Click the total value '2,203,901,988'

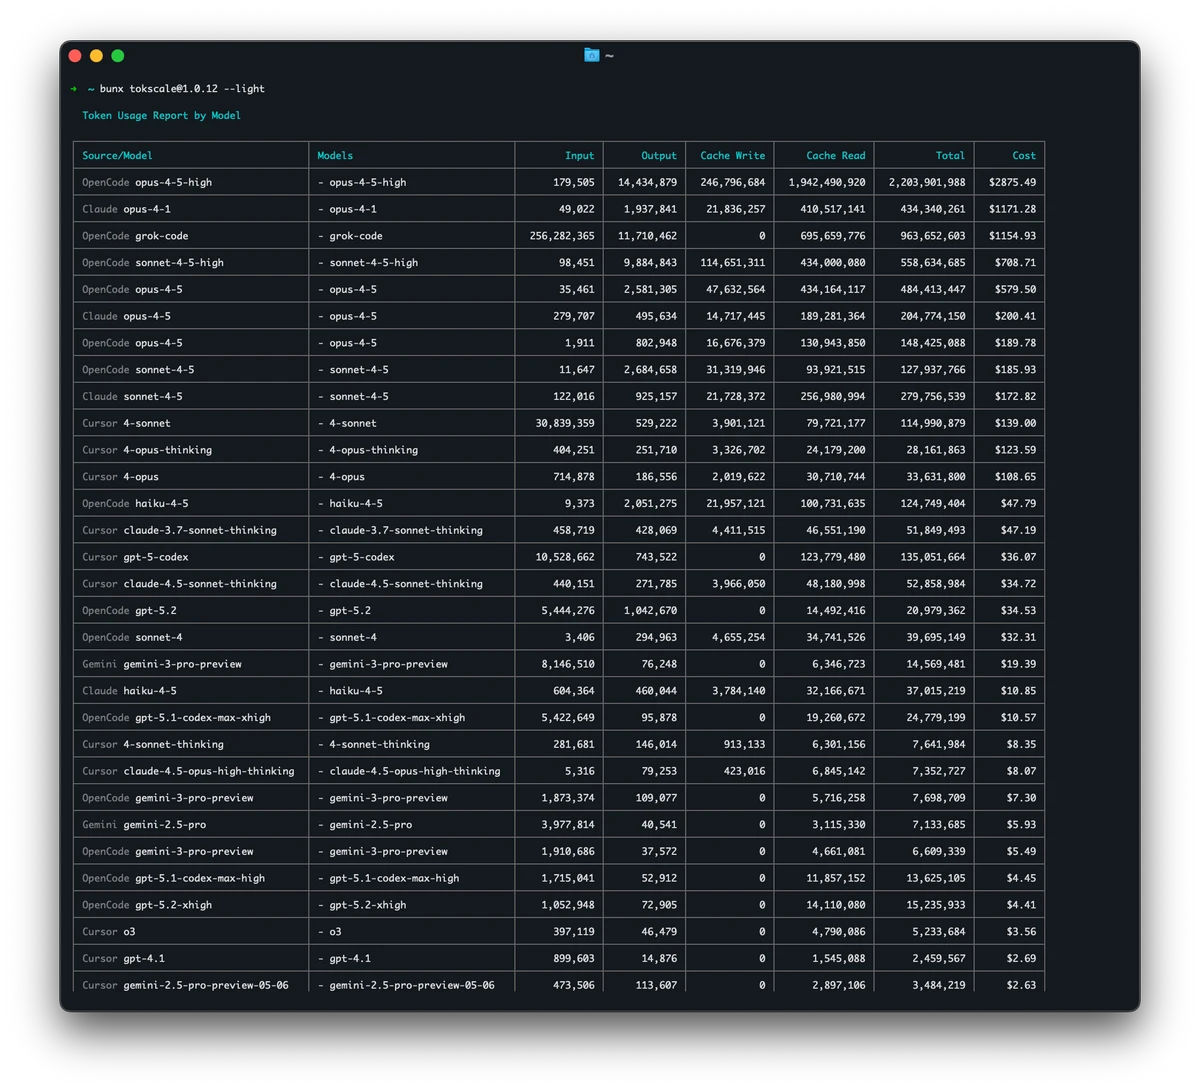tap(927, 183)
